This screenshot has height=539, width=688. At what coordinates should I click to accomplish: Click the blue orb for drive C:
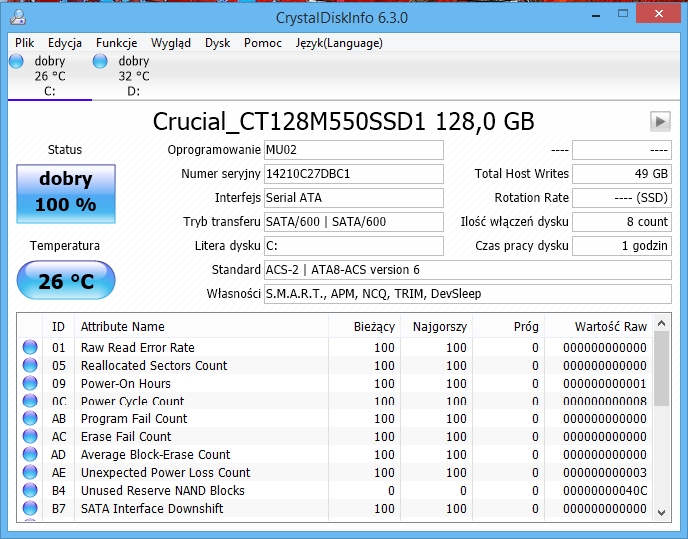[x=16, y=61]
